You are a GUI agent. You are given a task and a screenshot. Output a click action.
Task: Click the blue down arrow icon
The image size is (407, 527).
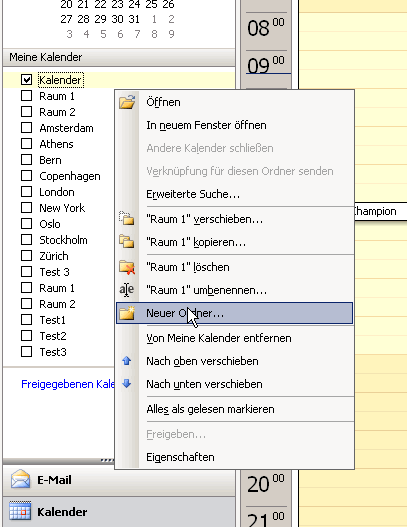(127, 383)
